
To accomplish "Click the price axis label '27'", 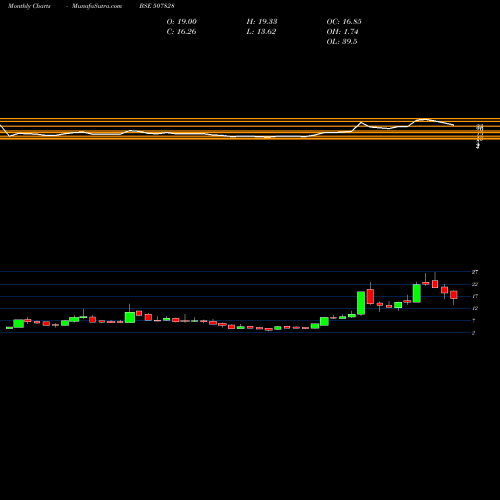I will (475, 272).
